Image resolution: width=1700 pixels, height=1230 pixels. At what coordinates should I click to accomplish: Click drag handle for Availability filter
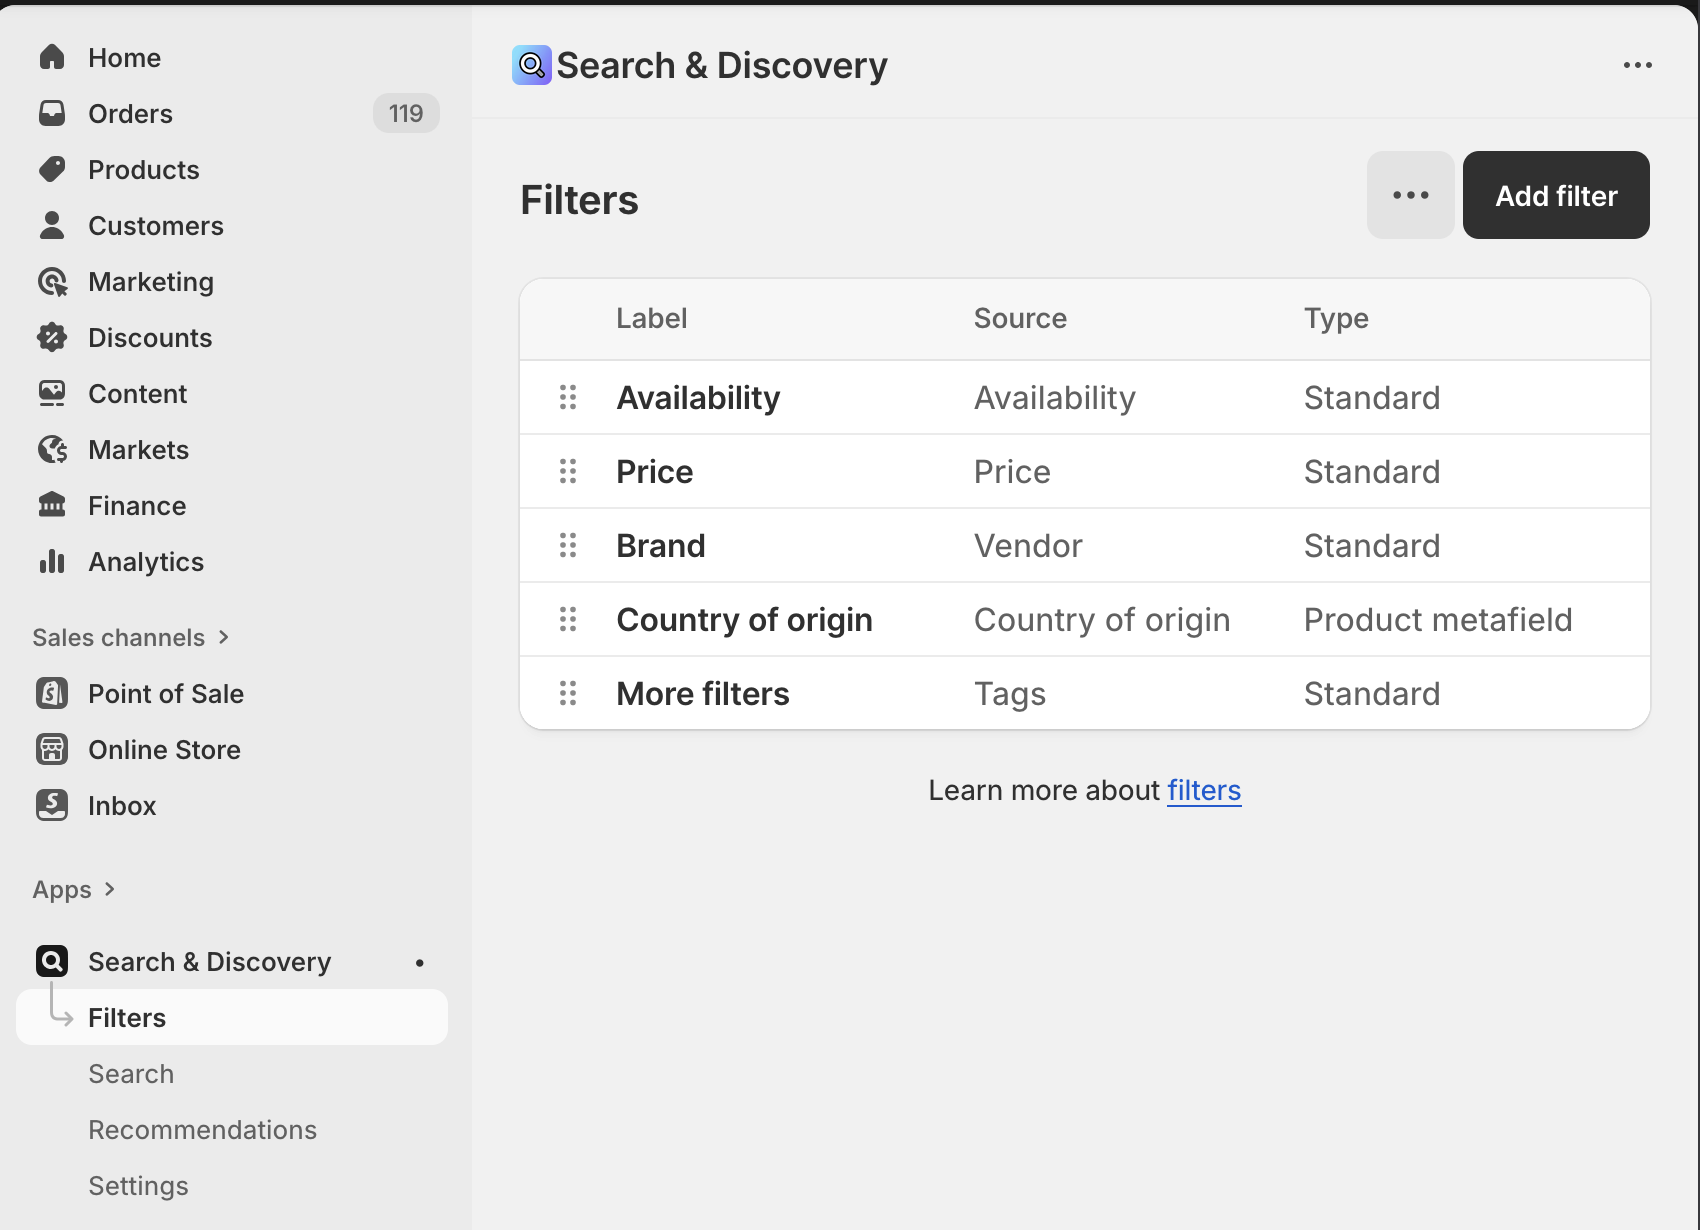pos(568,398)
